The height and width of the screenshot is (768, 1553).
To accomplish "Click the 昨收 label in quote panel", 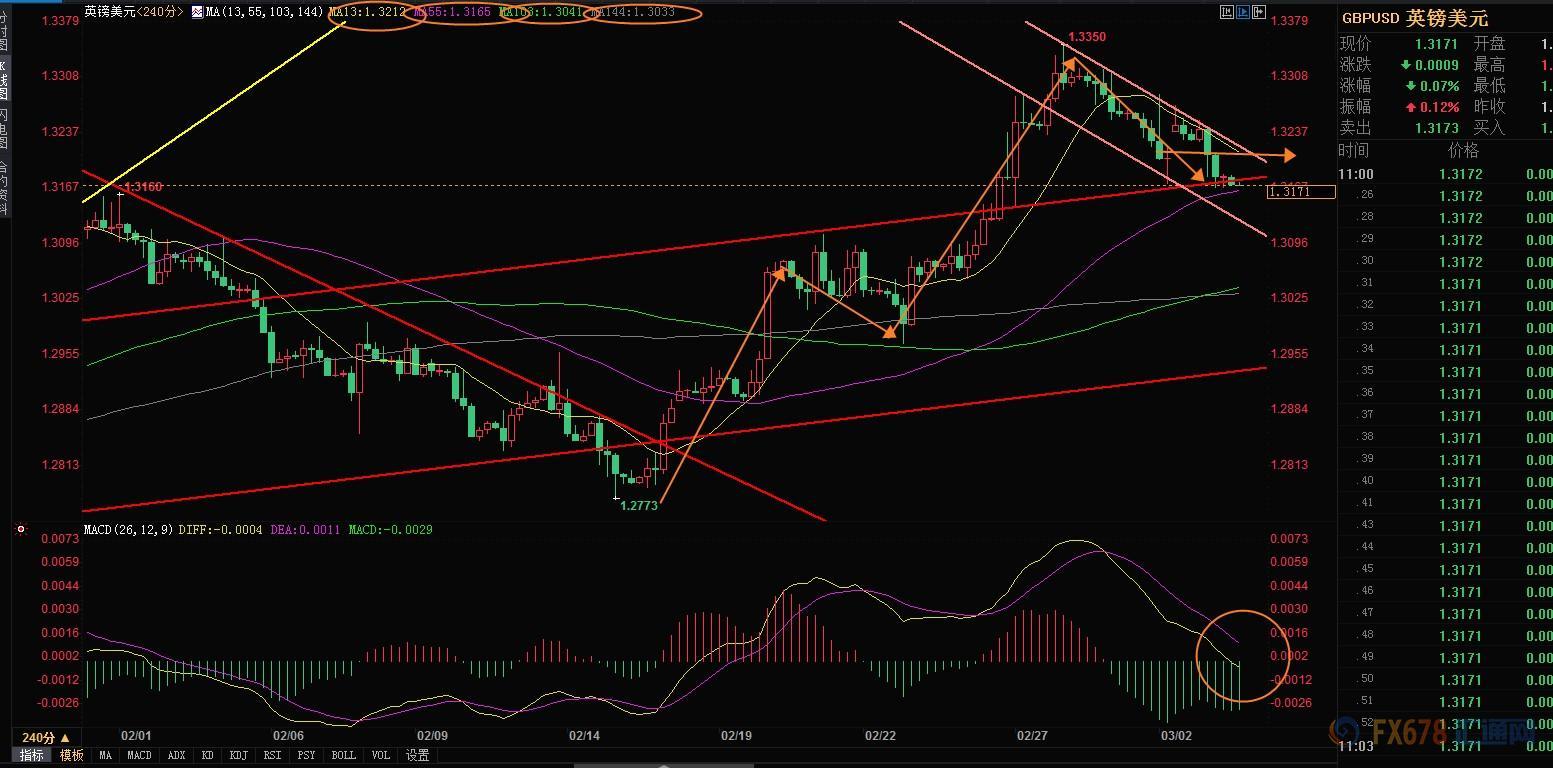I will [1489, 107].
